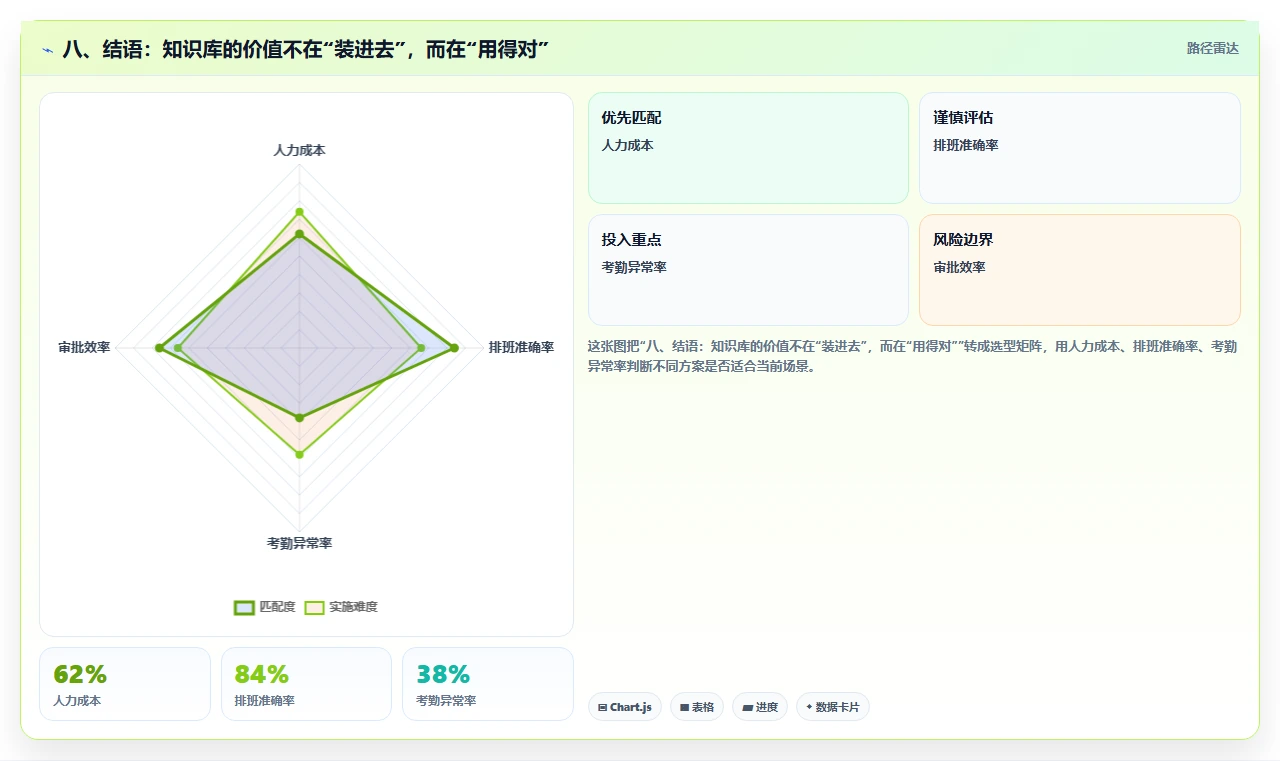Image resolution: width=1280 pixels, height=761 pixels.
Task: Click the 人力成本 radar axis label
Action: click(x=299, y=150)
